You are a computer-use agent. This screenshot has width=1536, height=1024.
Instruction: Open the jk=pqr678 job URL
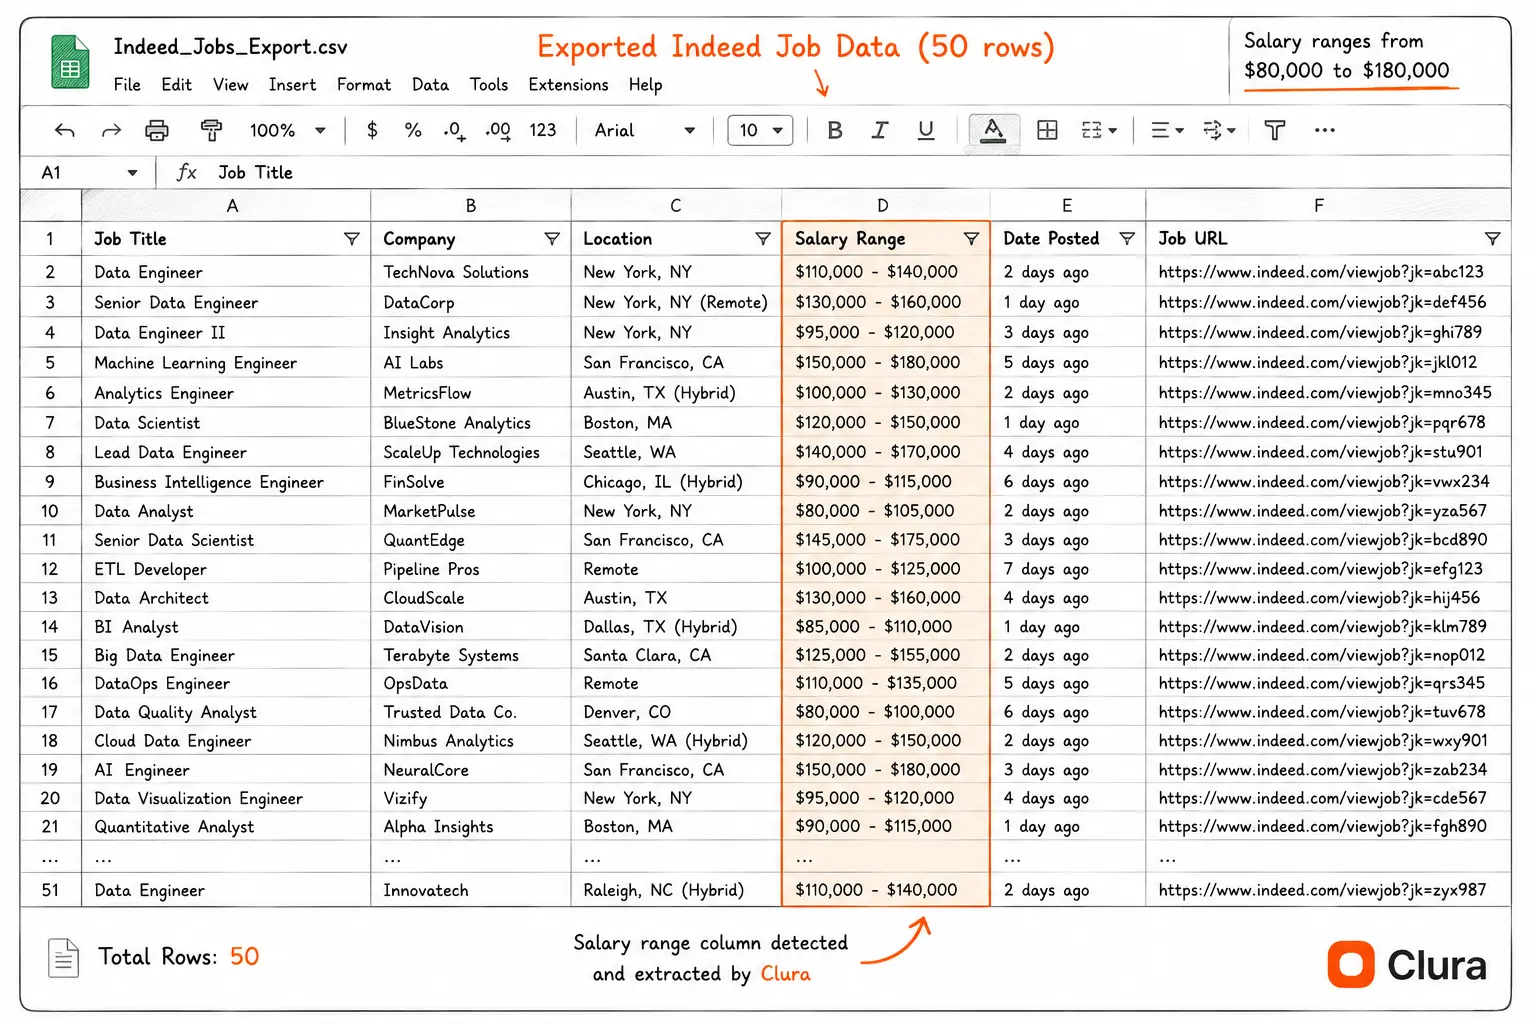tap(1322, 423)
